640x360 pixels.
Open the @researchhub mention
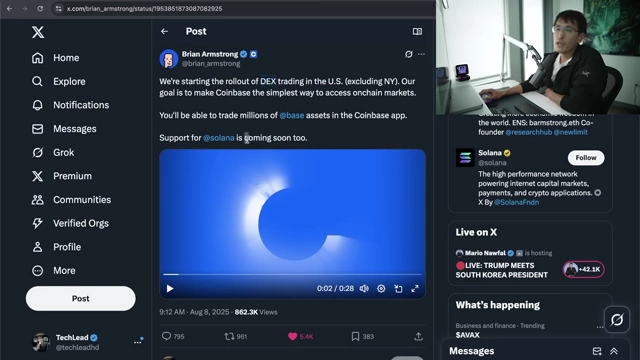[x=529, y=132]
